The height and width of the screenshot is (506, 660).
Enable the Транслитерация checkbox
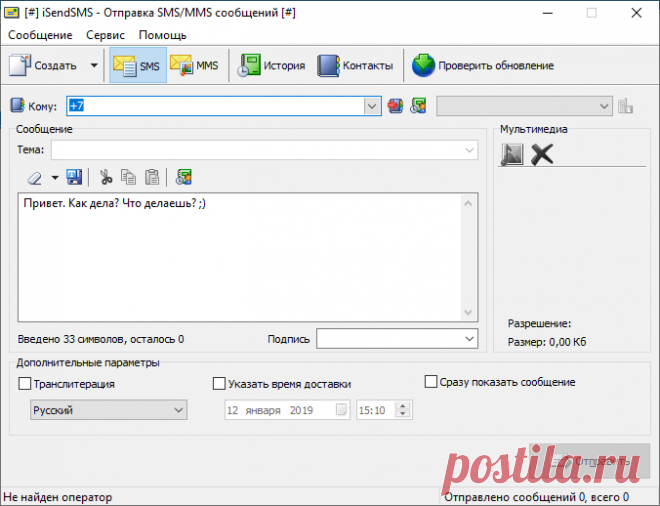[x=25, y=384]
